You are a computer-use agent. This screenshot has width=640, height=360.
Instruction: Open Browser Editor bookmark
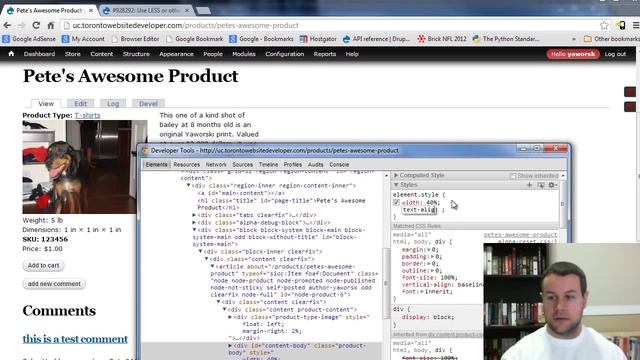tap(135, 39)
